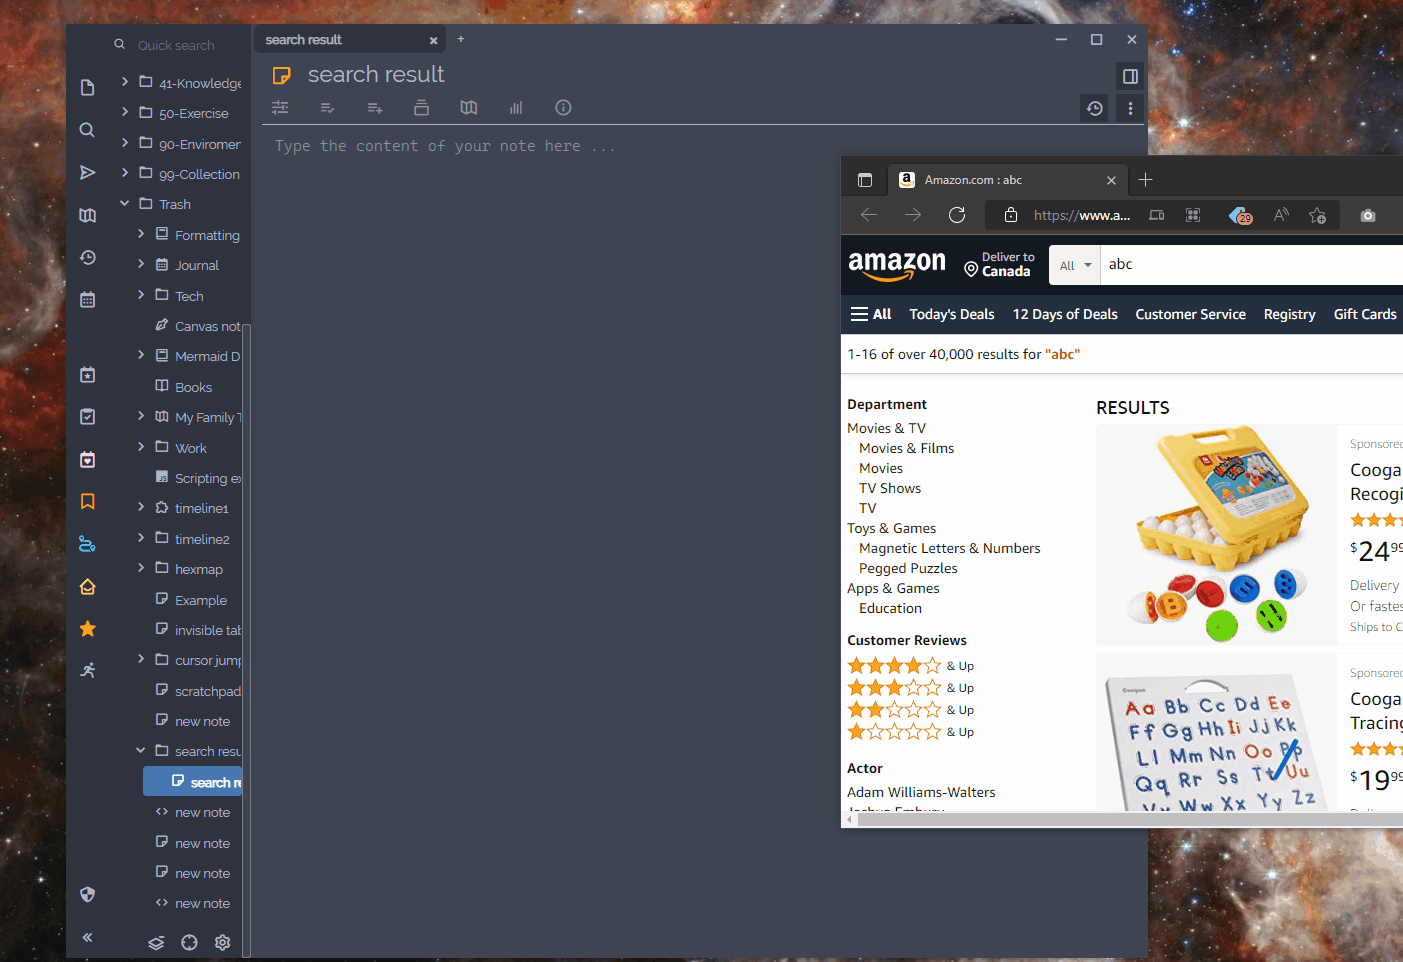Click the Quick search box in Trilium

176,45
